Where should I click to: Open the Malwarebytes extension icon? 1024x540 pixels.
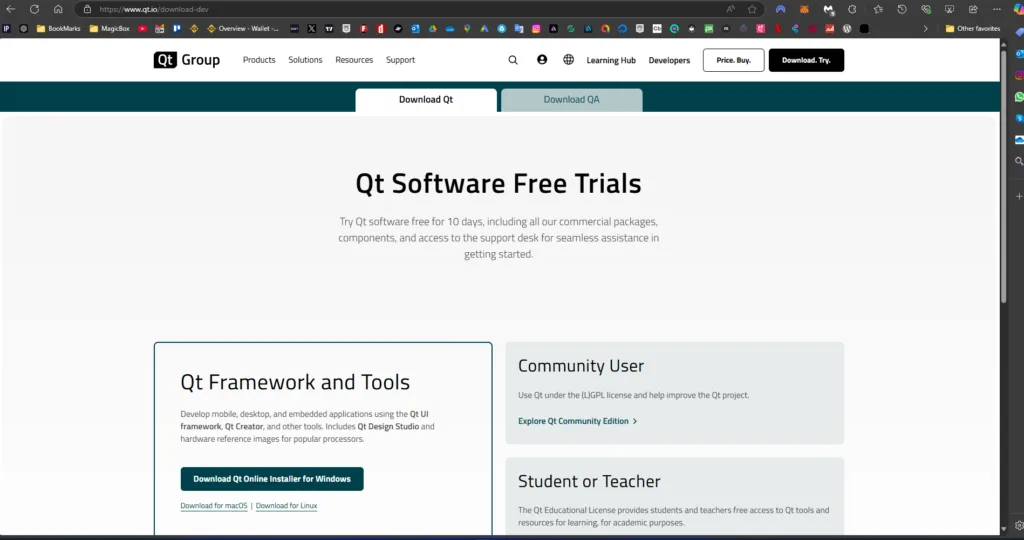pos(829,9)
